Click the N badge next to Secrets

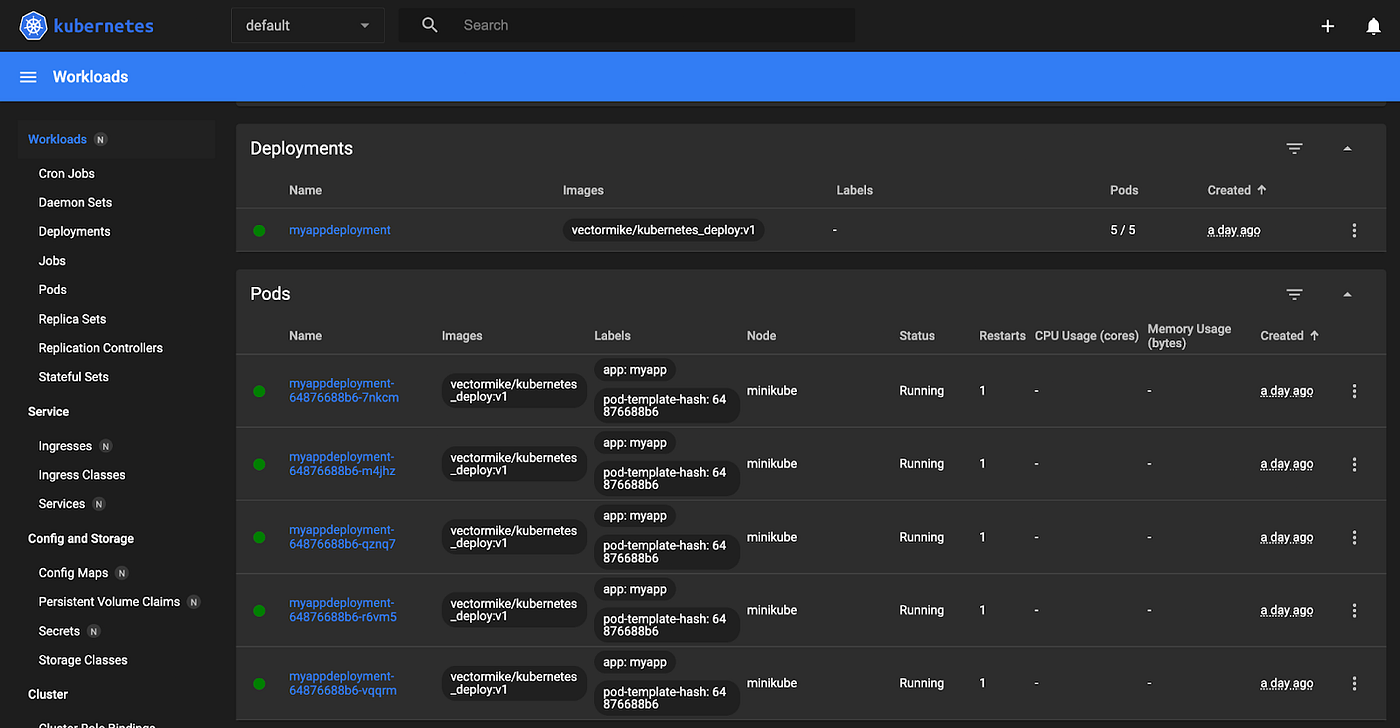point(93,631)
